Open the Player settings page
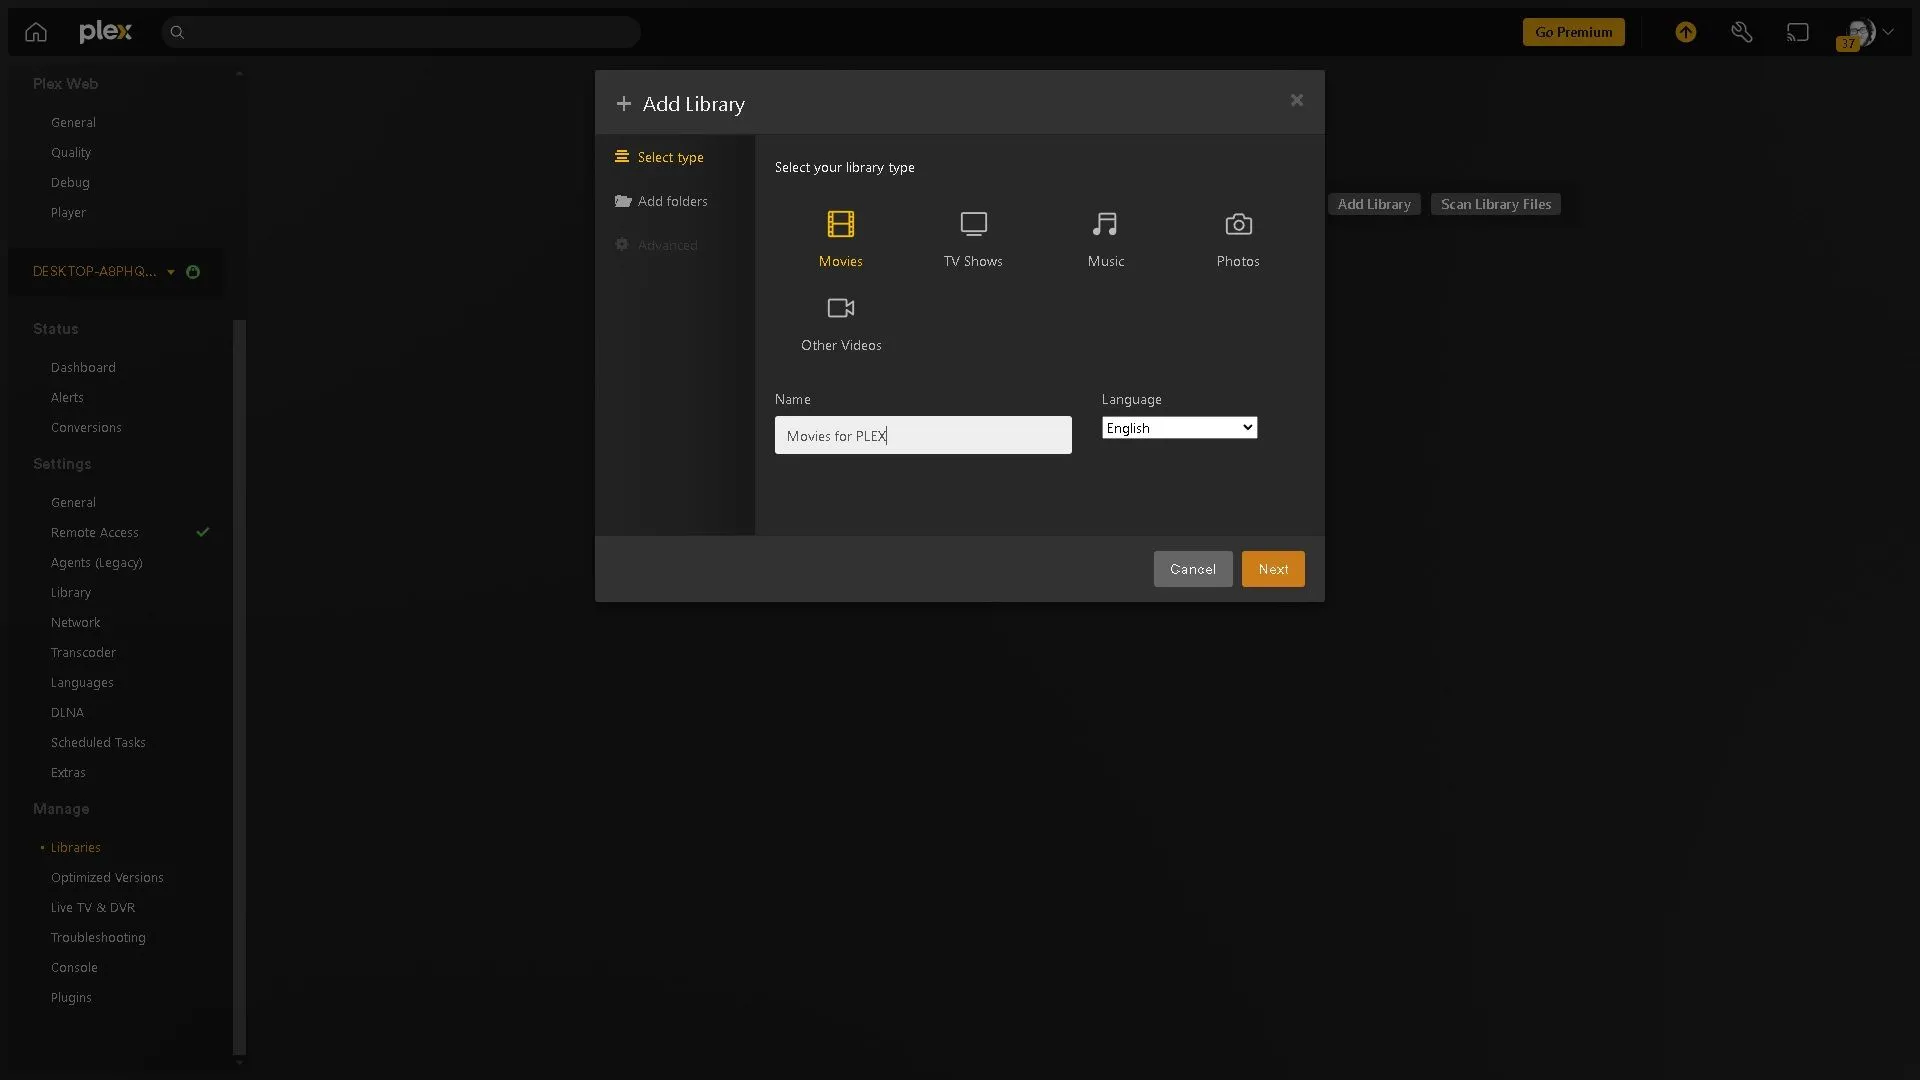 (x=68, y=212)
